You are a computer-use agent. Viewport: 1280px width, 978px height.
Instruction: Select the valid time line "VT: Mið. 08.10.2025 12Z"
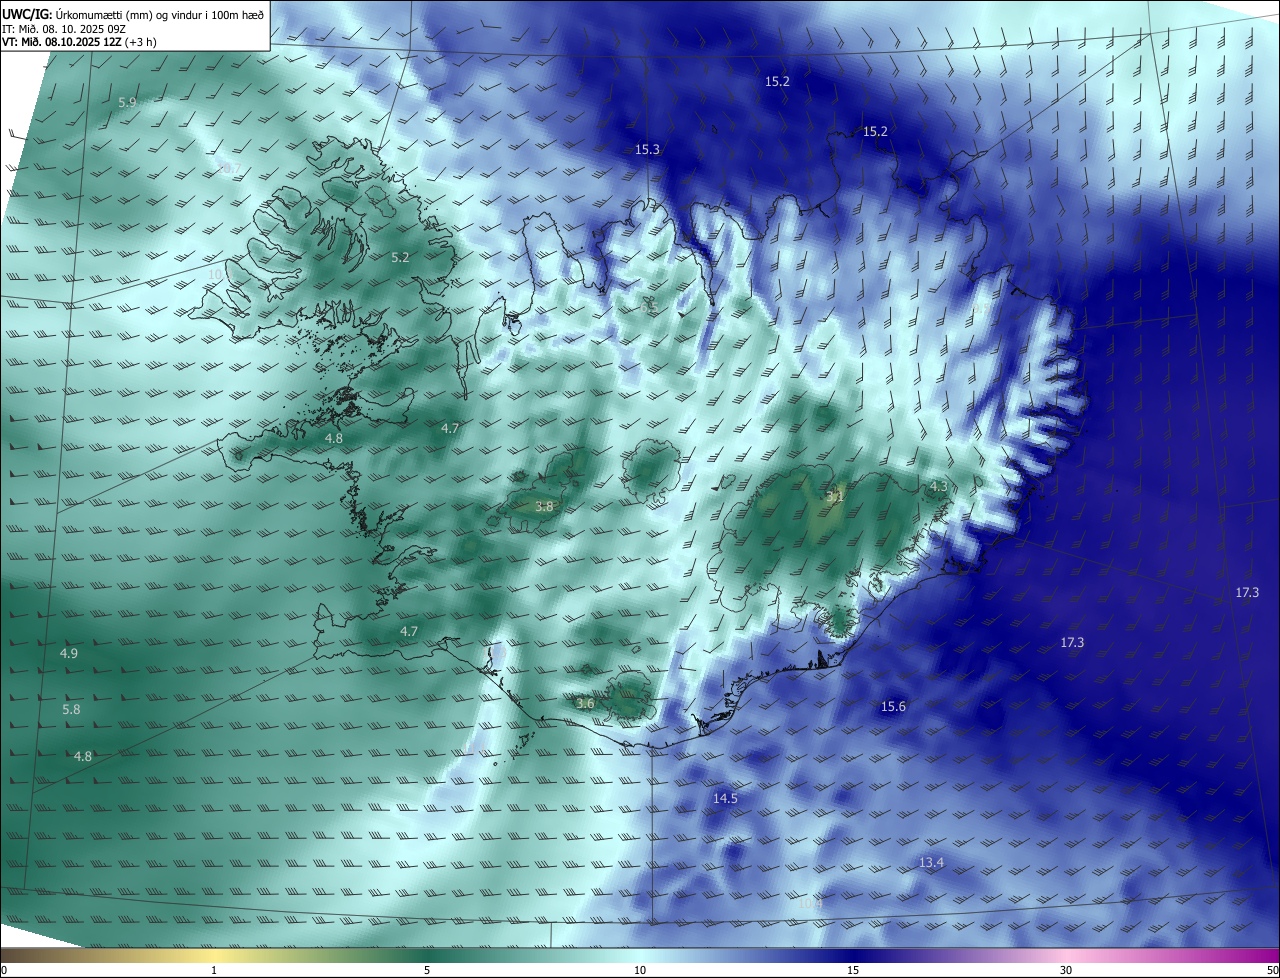click(62, 42)
